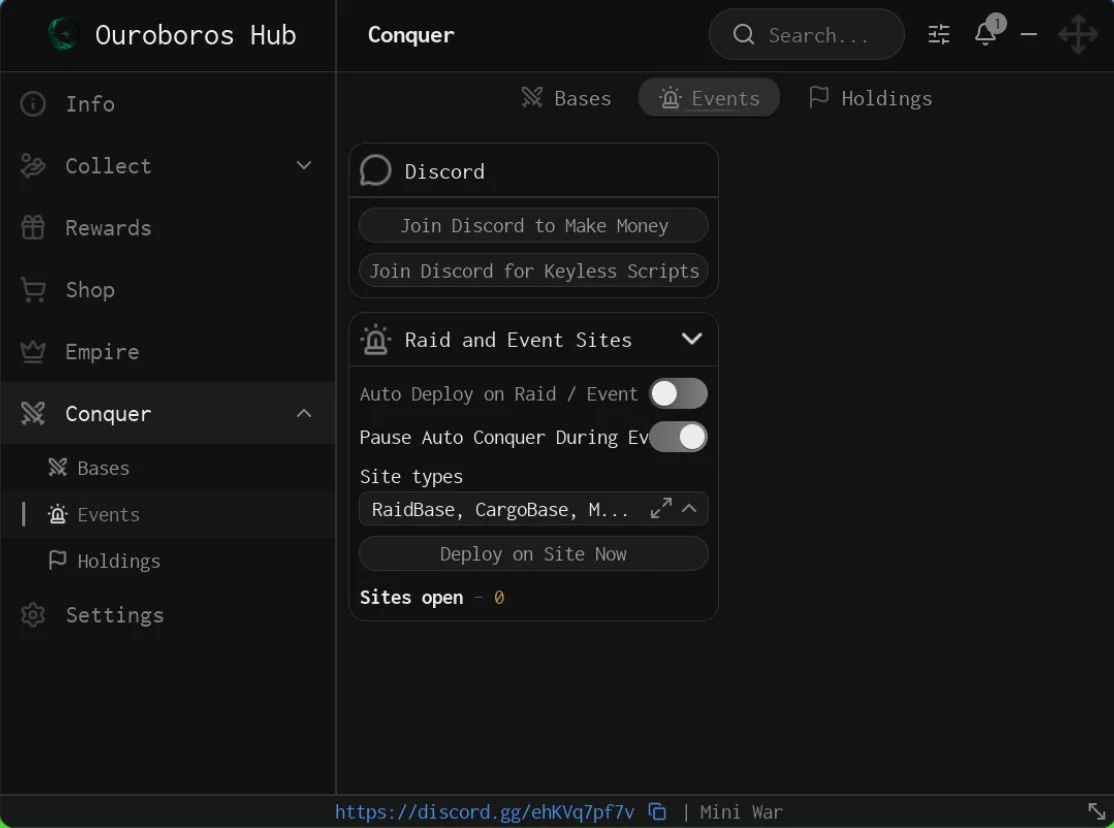
Task: Click the move window cross-arrows icon
Action: click(1078, 34)
